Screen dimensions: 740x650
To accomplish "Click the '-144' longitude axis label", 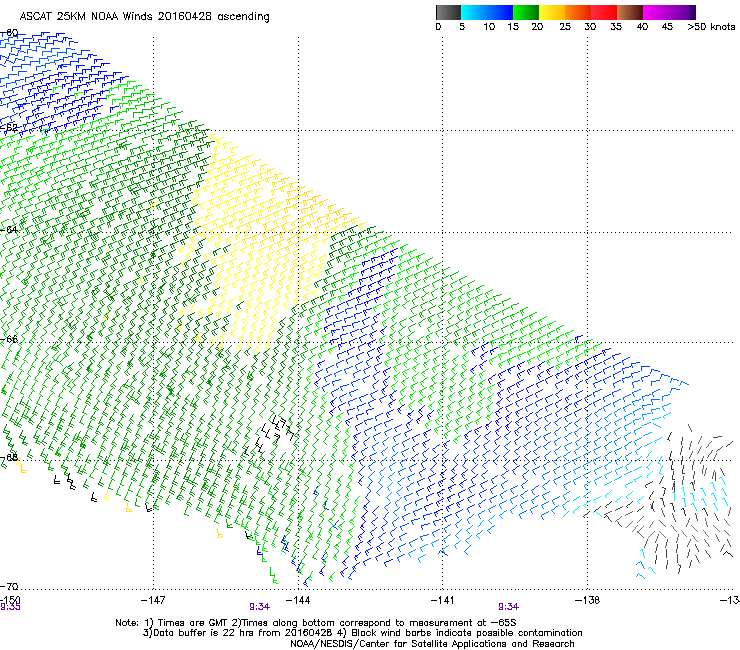I will [x=298, y=600].
